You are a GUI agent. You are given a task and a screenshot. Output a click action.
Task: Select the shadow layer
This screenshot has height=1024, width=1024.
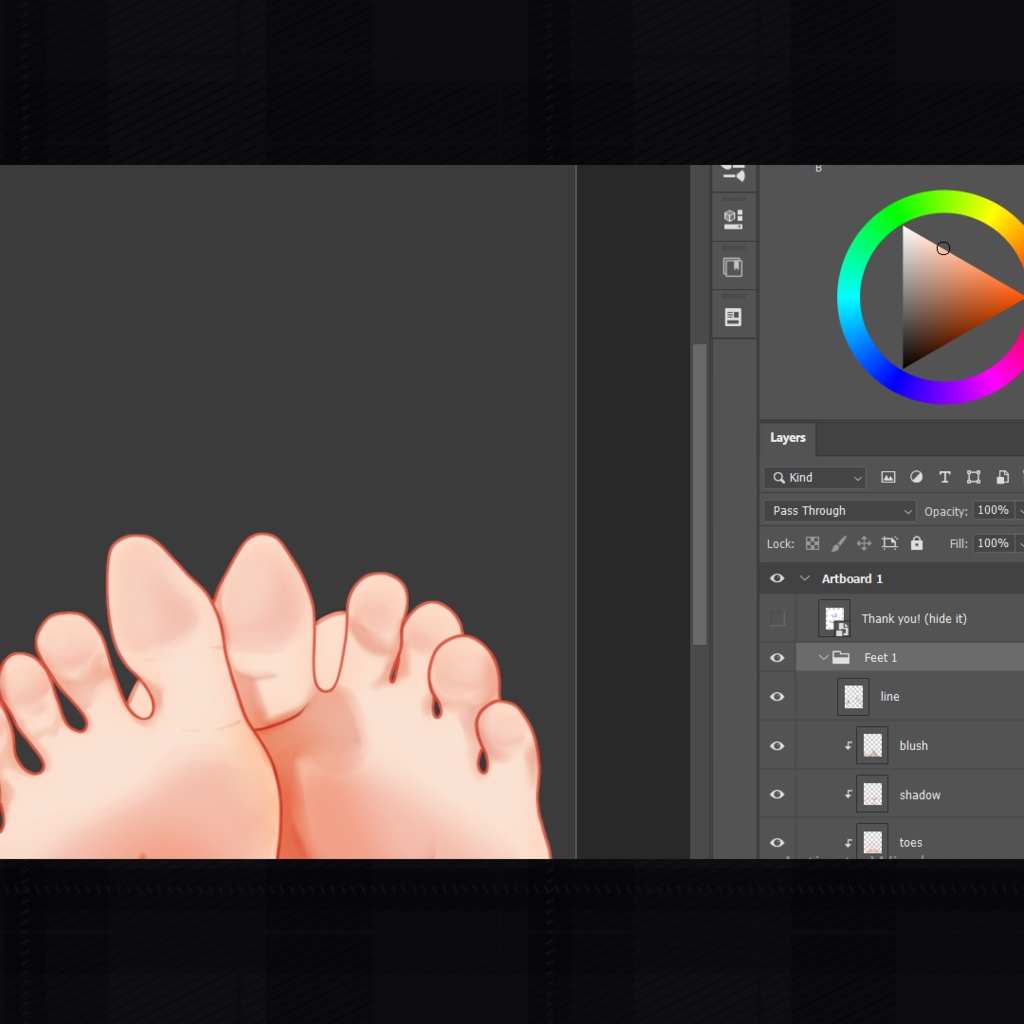[x=920, y=794]
